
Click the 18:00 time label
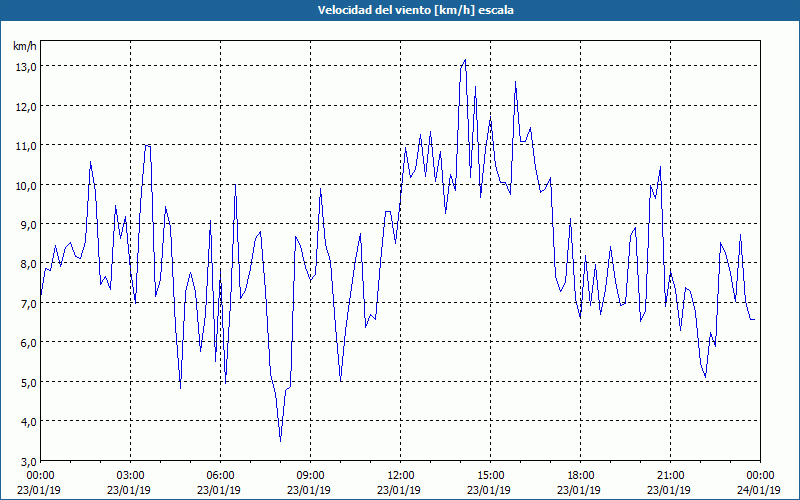580,476
